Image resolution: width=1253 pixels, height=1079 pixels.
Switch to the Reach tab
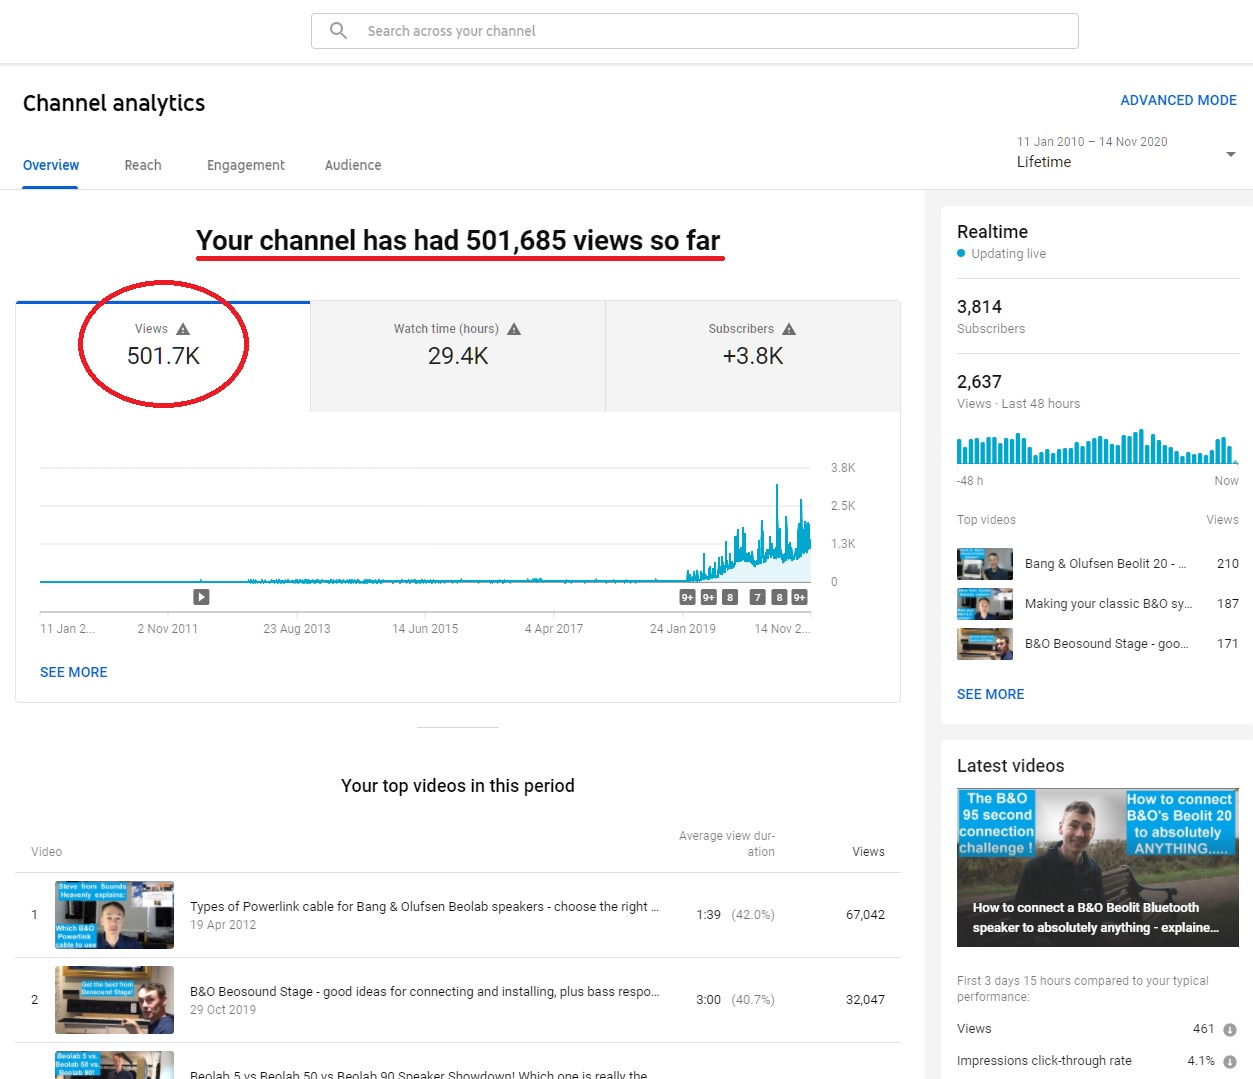tap(143, 165)
